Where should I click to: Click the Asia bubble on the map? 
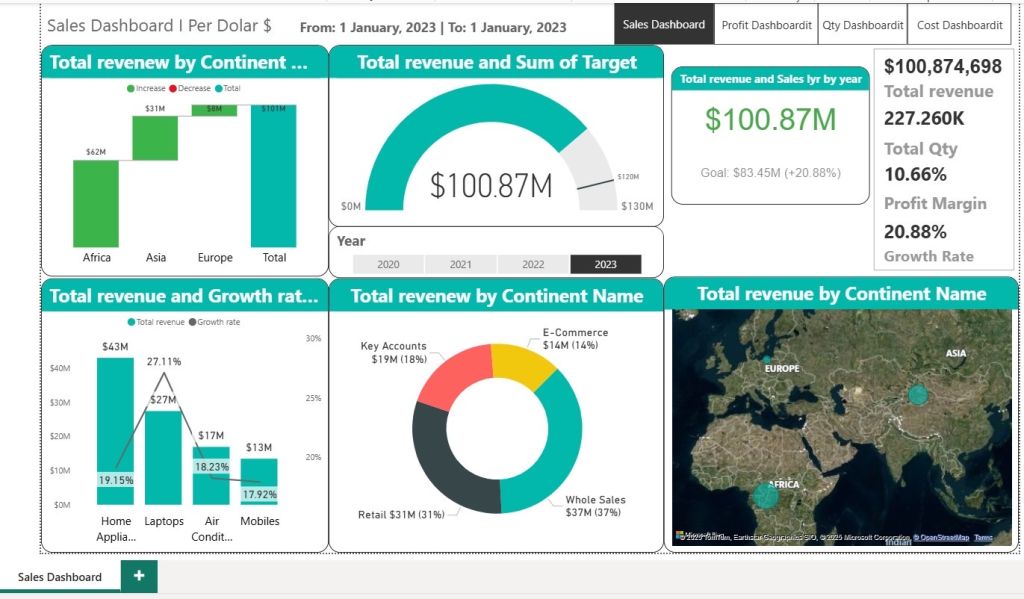918,394
